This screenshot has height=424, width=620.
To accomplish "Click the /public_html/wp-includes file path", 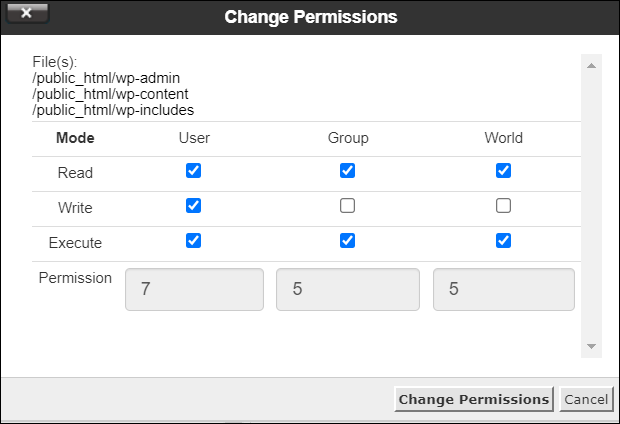I will [x=113, y=109].
